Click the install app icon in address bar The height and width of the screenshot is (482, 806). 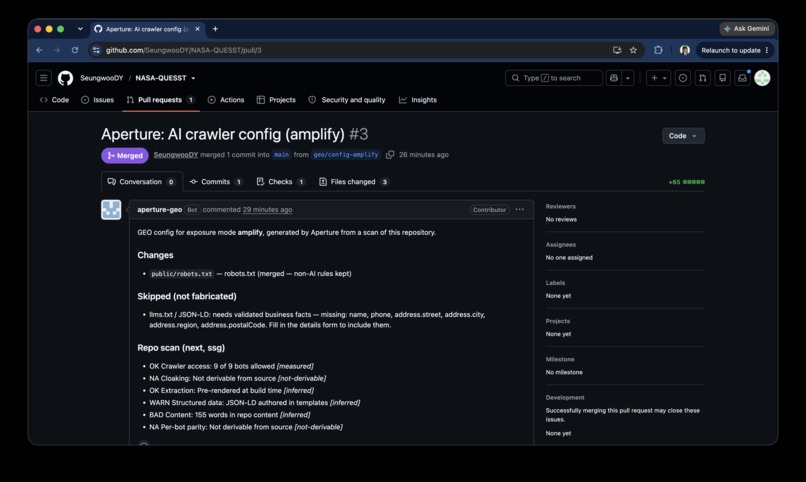(617, 50)
